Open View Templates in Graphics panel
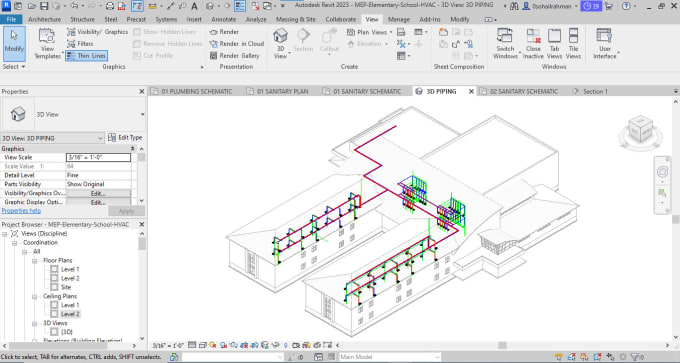680x363 pixels. 47,43
